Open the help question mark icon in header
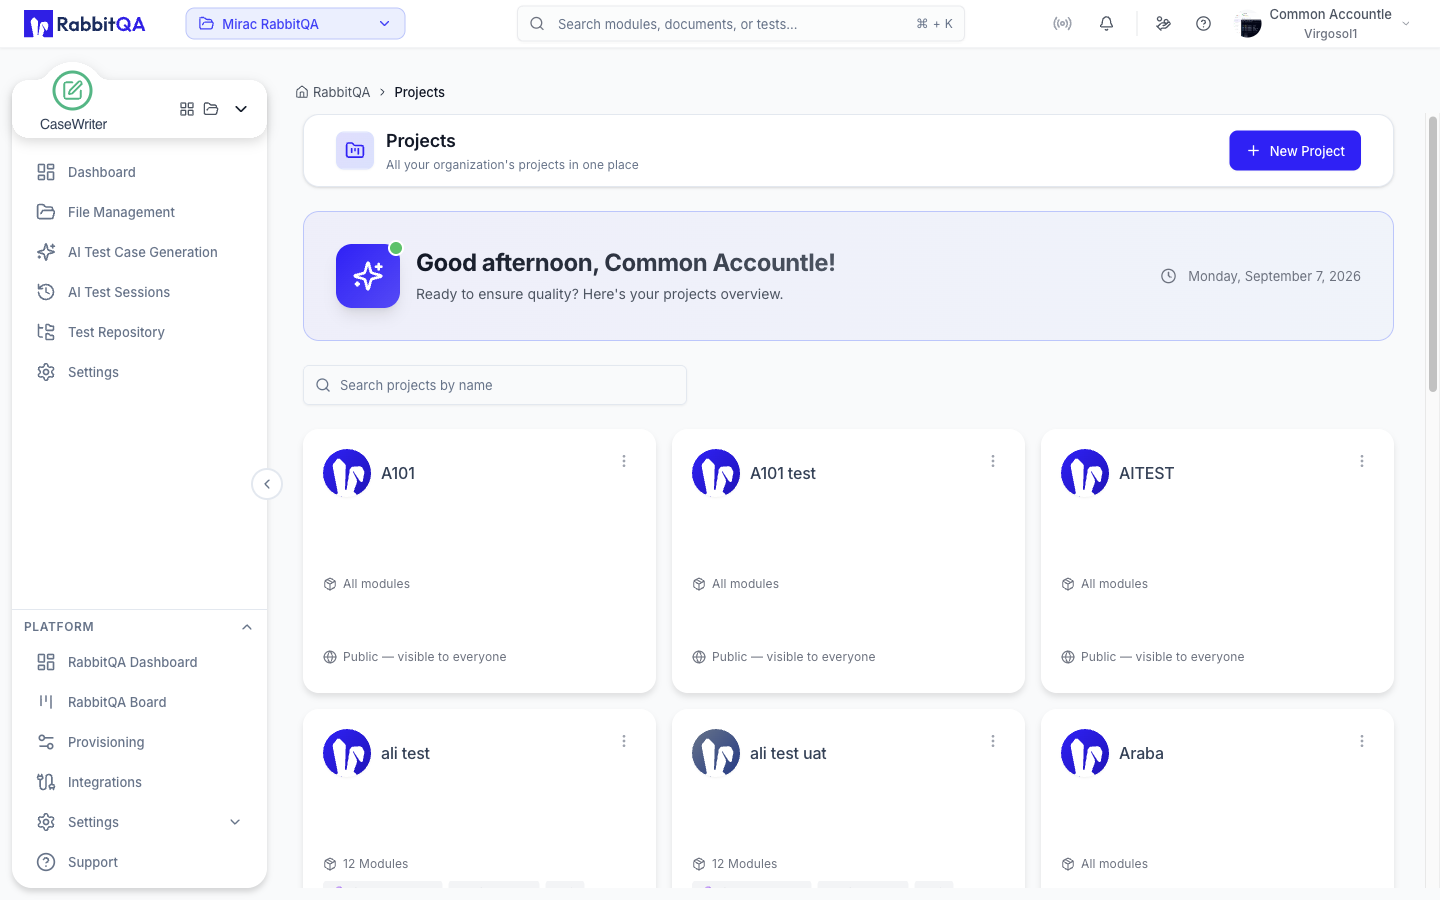The image size is (1440, 900). pyautogui.click(x=1204, y=24)
